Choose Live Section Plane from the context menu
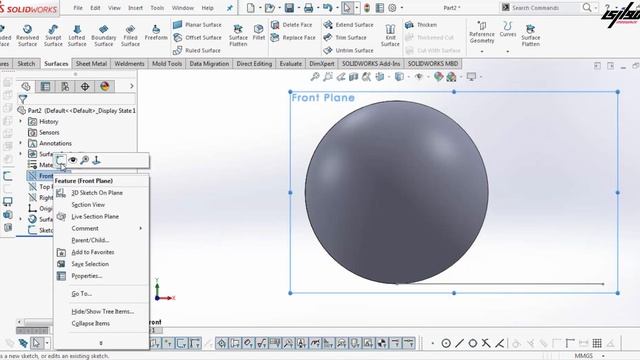Image resolution: width=640 pixels, height=360 pixels. [x=95, y=216]
